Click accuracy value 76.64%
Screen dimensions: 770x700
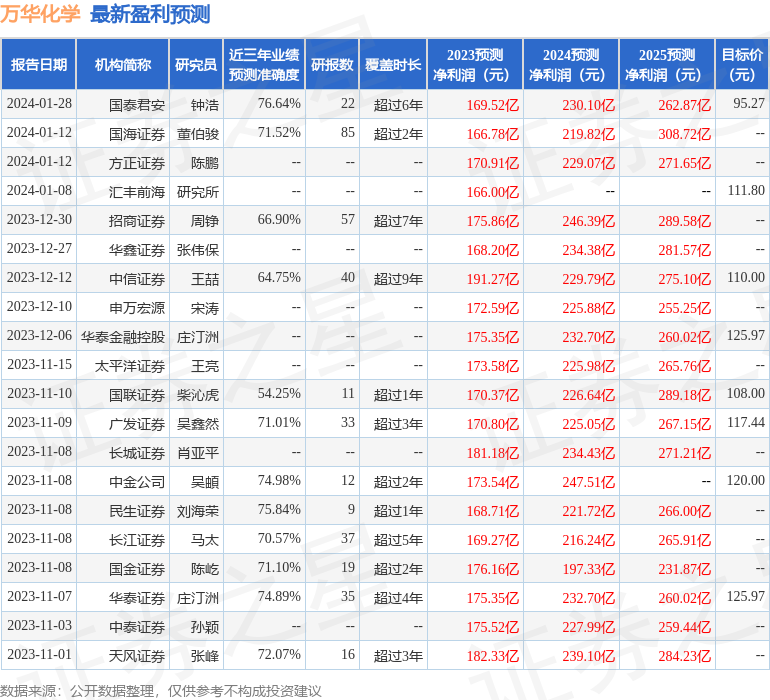click(279, 104)
